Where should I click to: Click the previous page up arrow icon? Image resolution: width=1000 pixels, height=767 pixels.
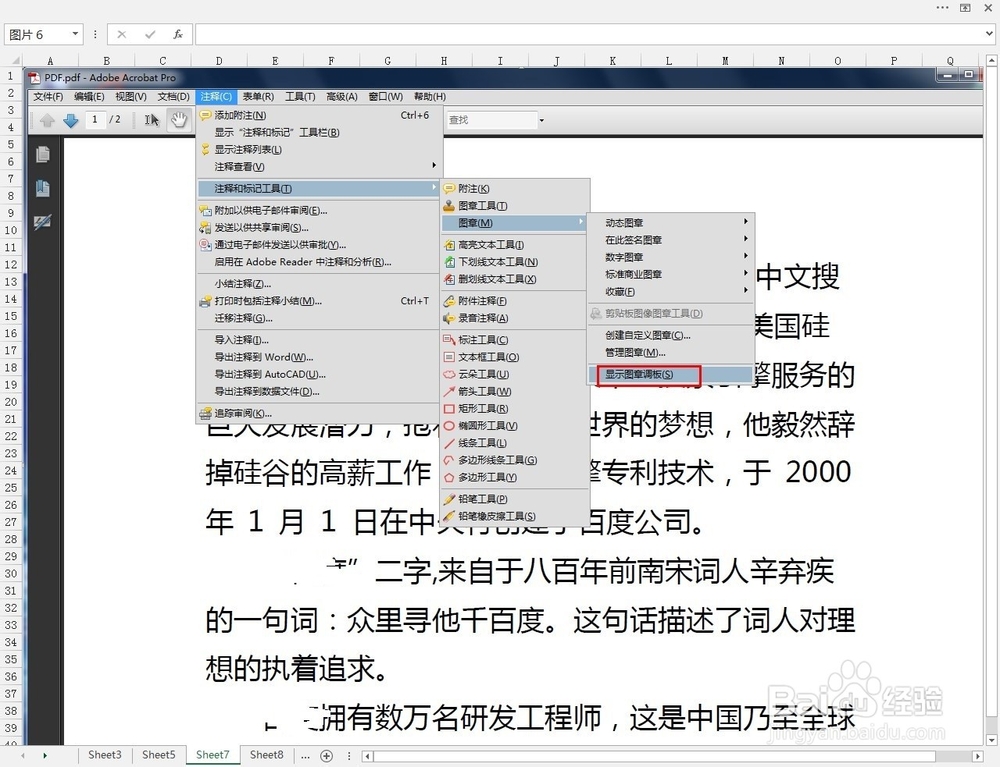point(47,120)
